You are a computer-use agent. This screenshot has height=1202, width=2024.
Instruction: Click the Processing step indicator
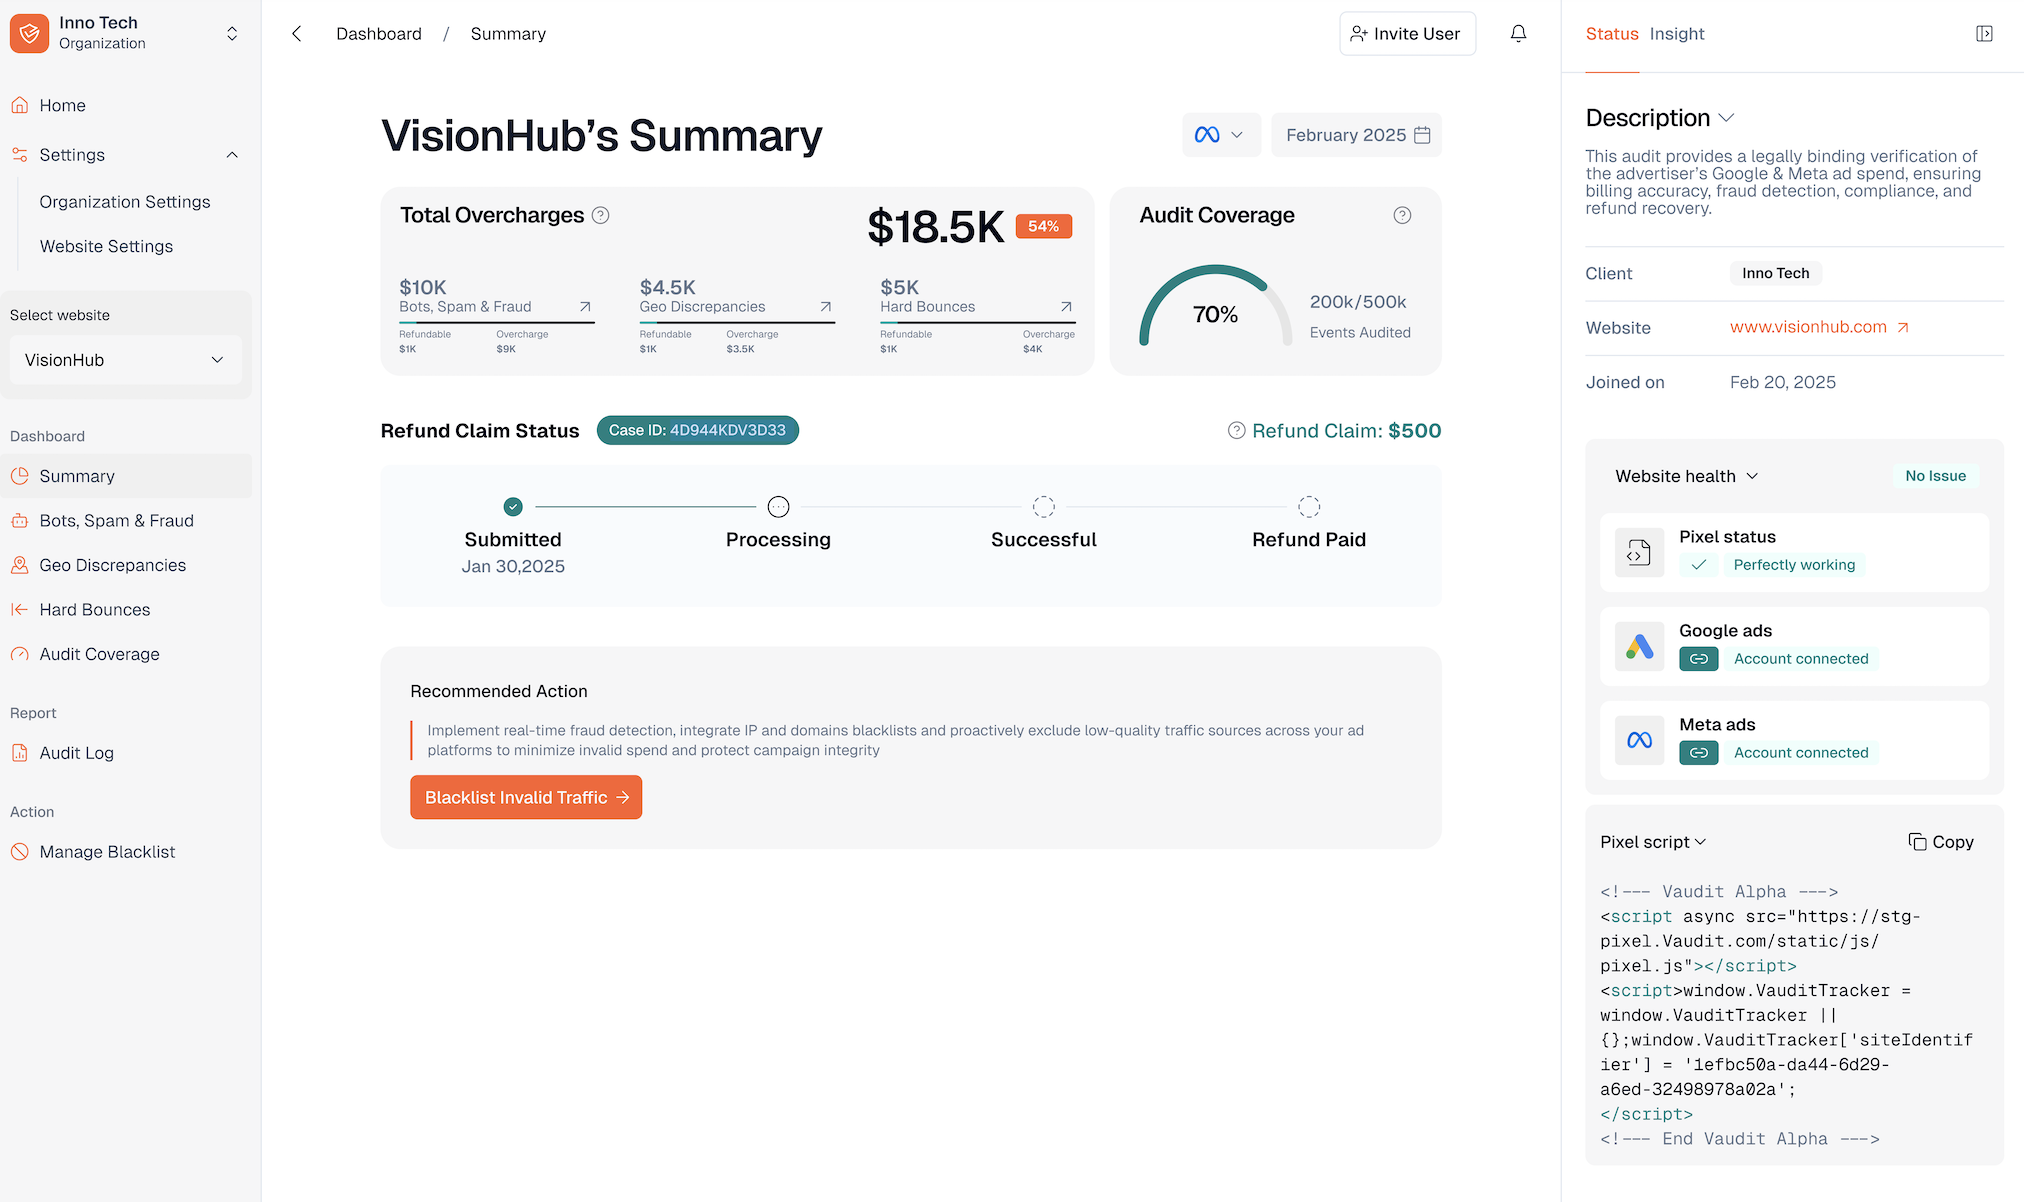(778, 507)
